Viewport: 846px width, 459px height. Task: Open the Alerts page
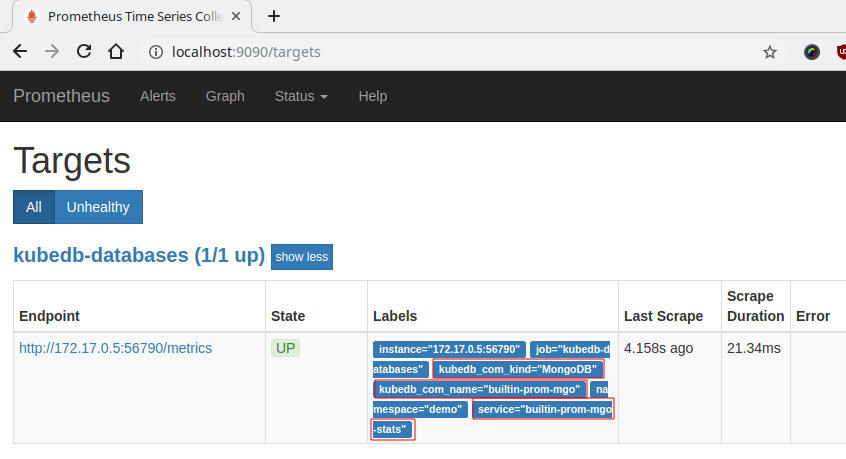[157, 96]
